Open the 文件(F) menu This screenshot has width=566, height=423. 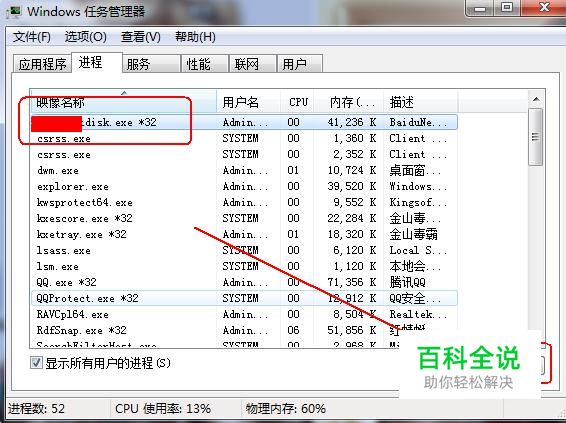pos(32,37)
